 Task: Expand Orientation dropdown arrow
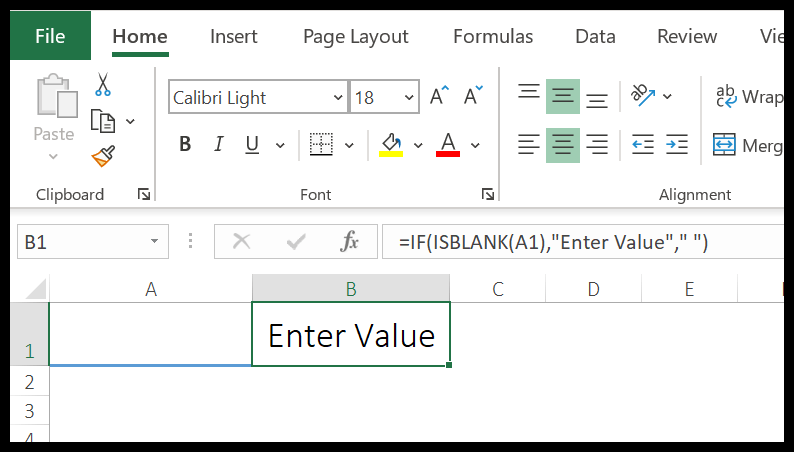click(667, 96)
